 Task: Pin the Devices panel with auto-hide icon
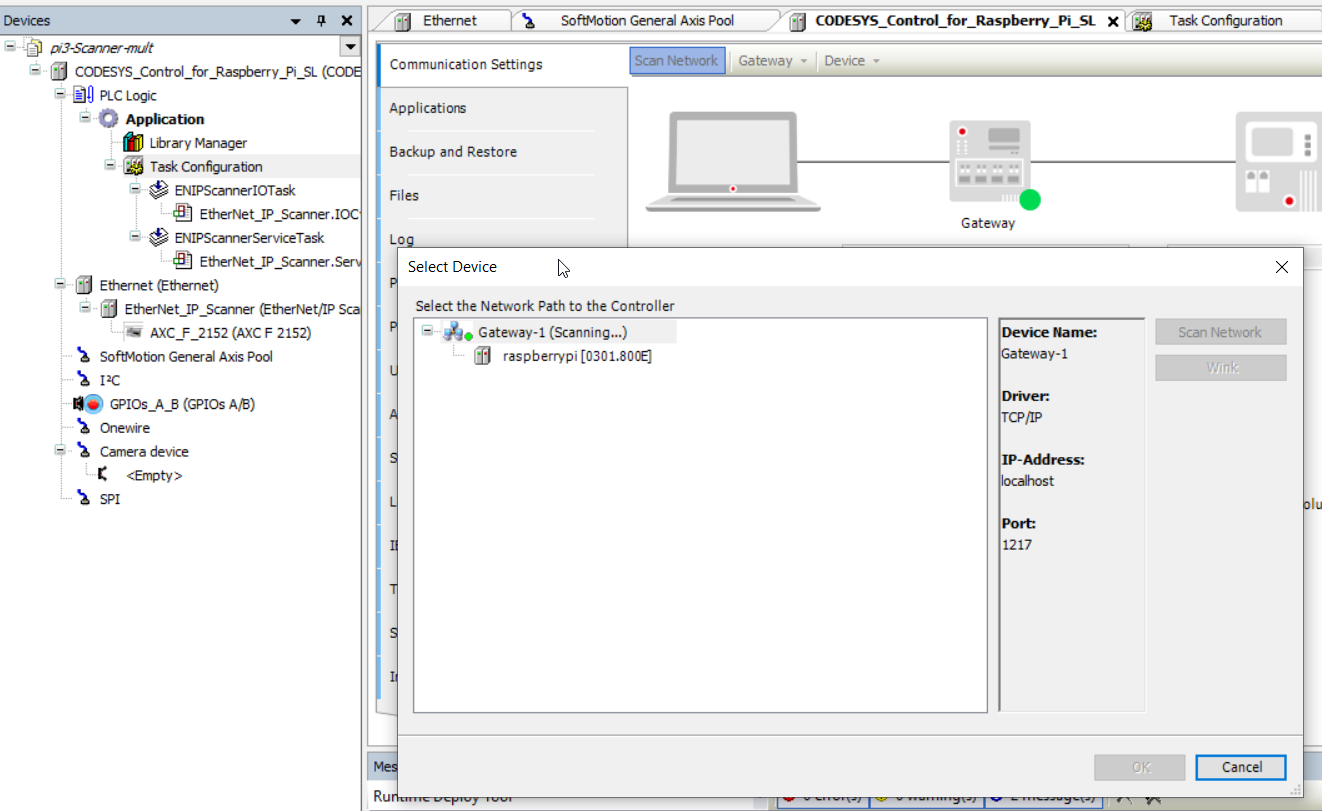click(321, 21)
